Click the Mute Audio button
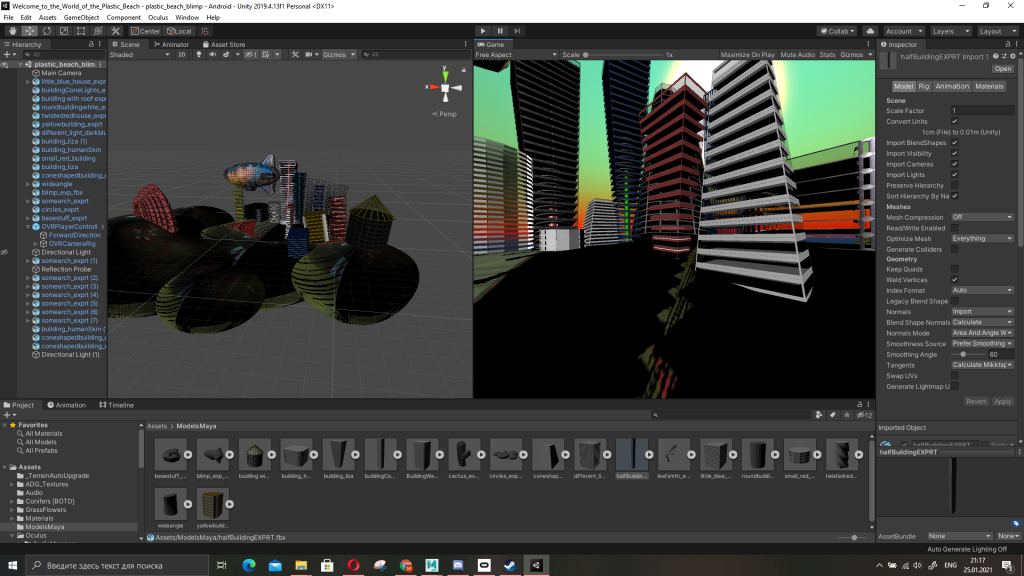This screenshot has width=1024, height=576. [x=797, y=55]
